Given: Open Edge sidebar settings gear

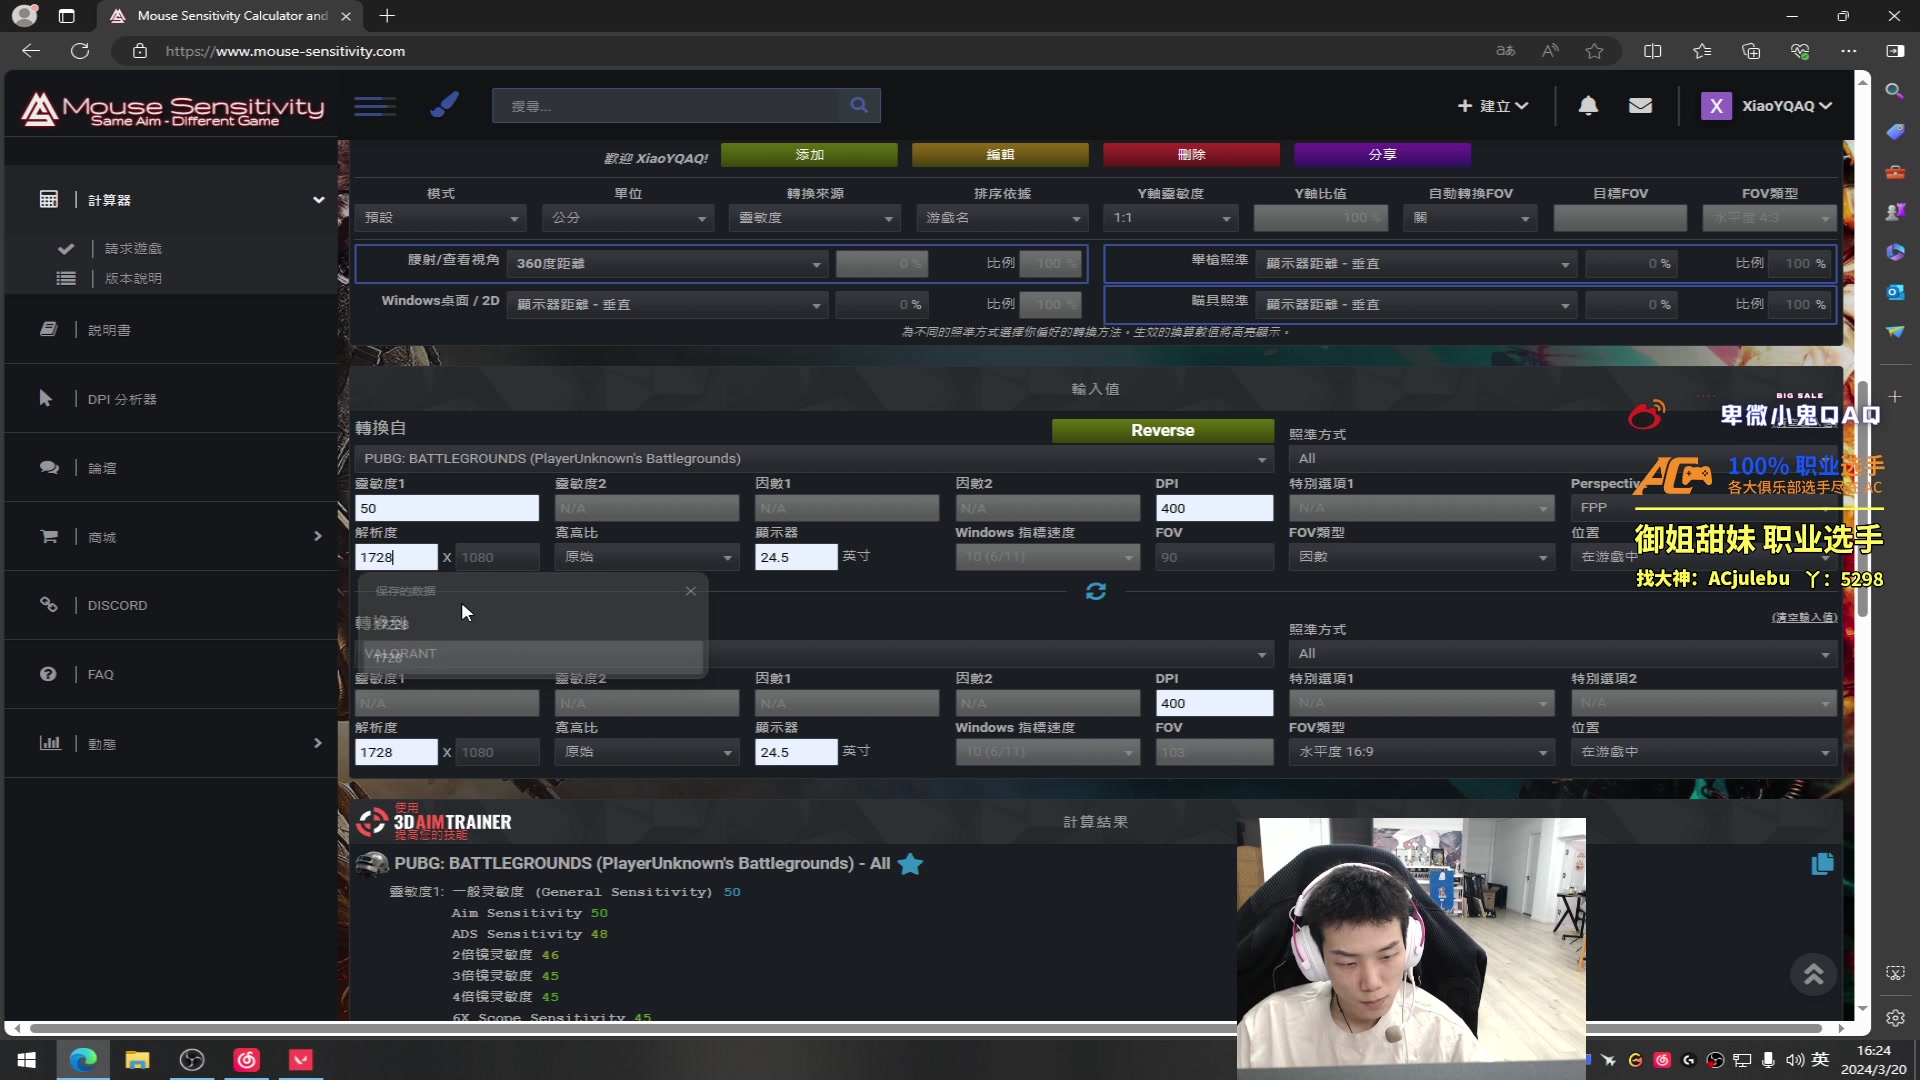Looking at the screenshot, I should coord(1895,1018).
